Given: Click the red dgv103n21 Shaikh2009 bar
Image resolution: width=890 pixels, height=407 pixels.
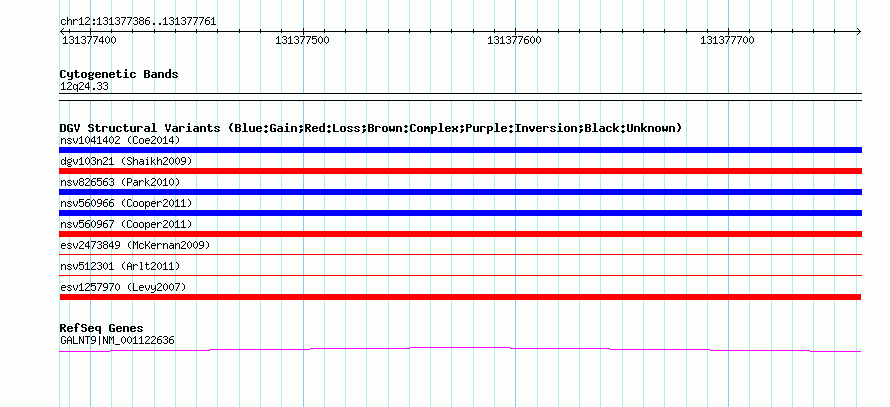Looking at the screenshot, I should pos(460,171).
